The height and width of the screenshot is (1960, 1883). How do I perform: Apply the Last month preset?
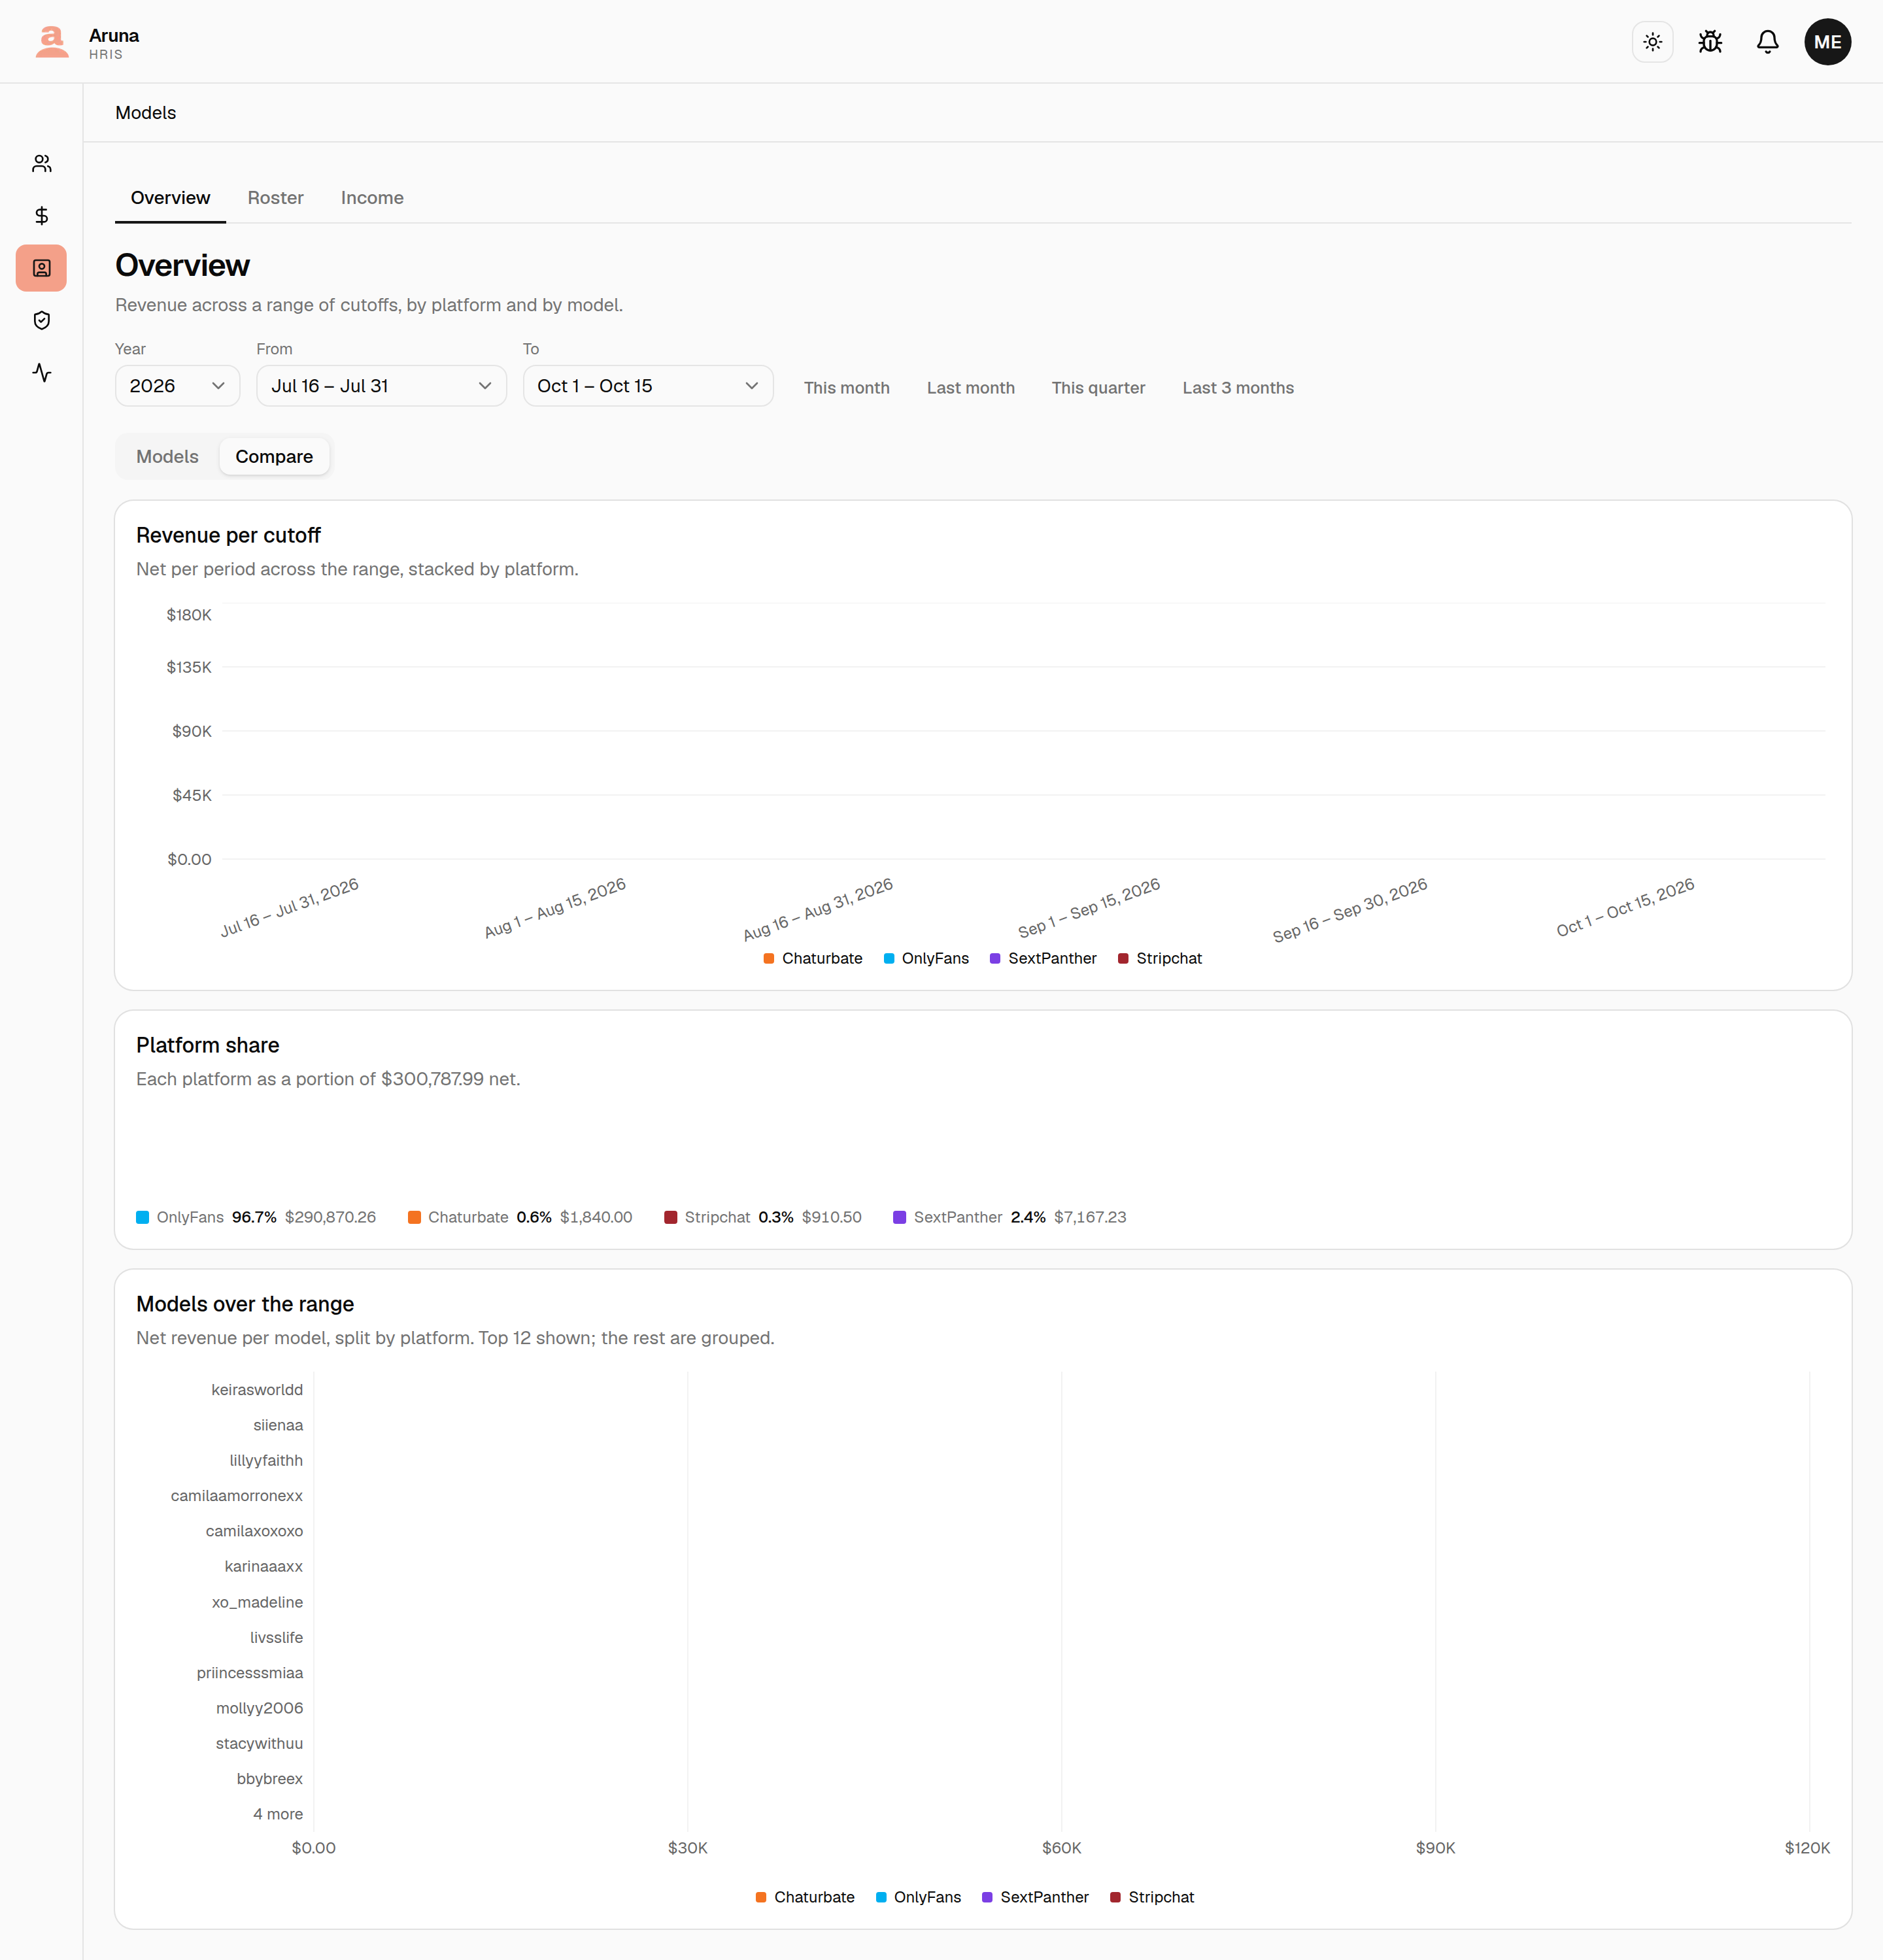(x=970, y=388)
